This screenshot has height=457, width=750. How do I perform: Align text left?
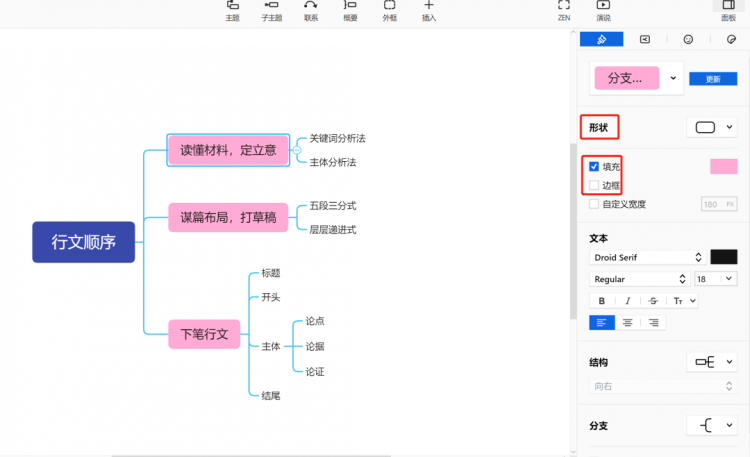coord(602,323)
